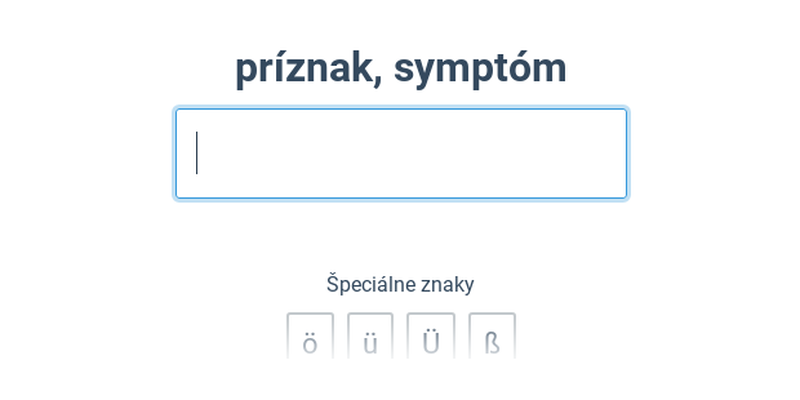Click the word 'príznak' in the heading
The width and height of the screenshot is (800, 400).
305,69
